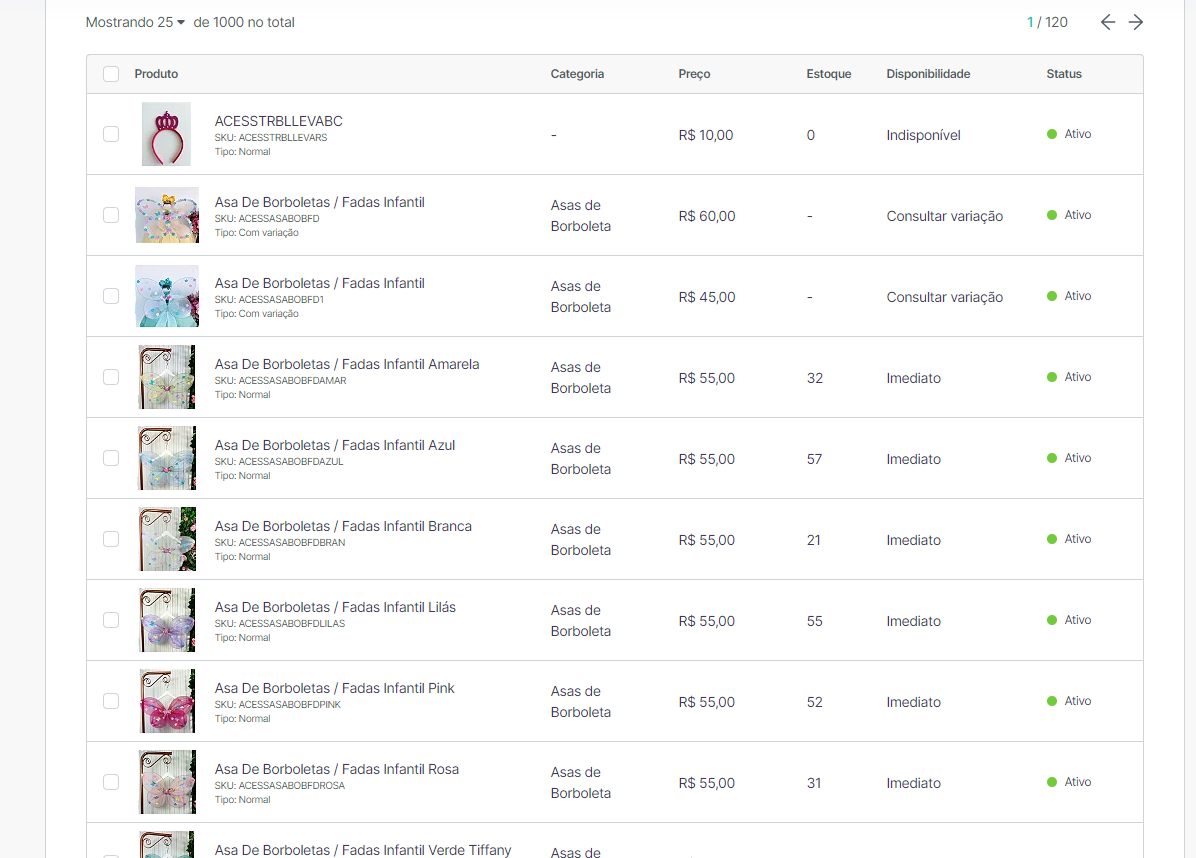Screen dimensions: 1196x858
Task: Open the Lilás butterfly wings thumbnail
Action: (x=167, y=620)
